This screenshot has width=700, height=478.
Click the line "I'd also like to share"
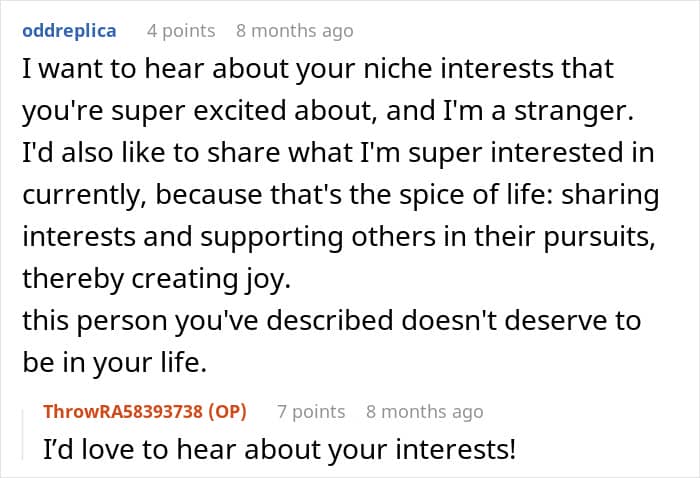point(338,153)
